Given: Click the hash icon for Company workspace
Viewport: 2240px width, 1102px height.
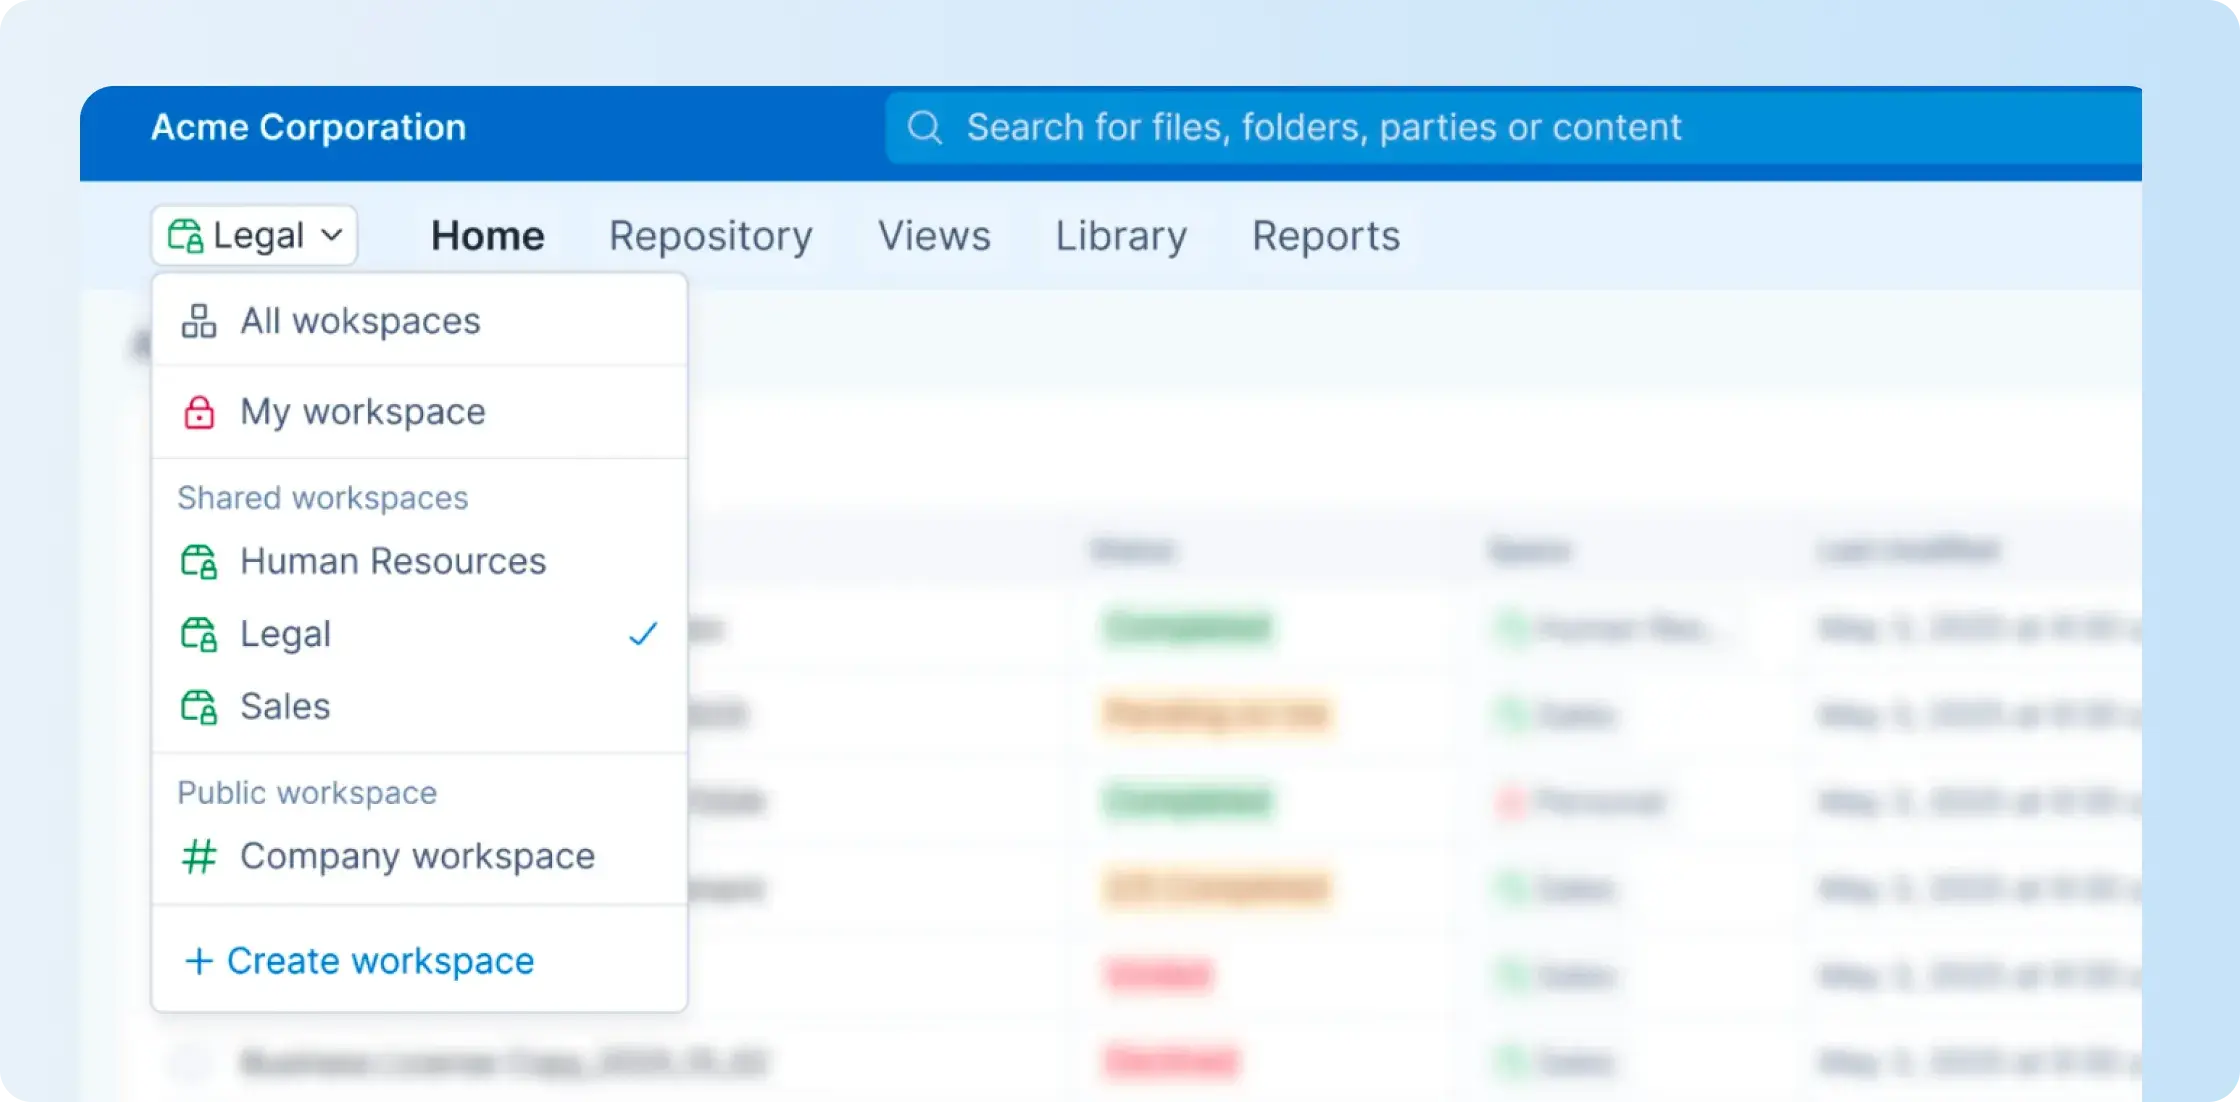Looking at the screenshot, I should pos(199,857).
